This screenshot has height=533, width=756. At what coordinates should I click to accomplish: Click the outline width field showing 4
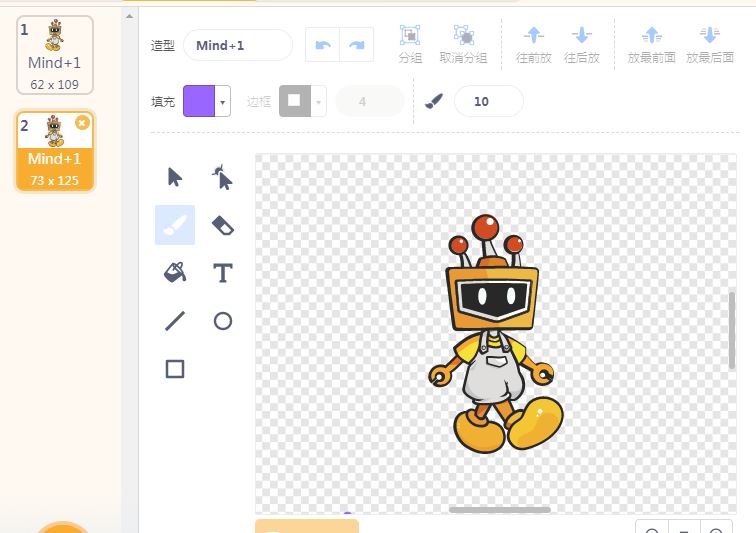click(x=369, y=101)
